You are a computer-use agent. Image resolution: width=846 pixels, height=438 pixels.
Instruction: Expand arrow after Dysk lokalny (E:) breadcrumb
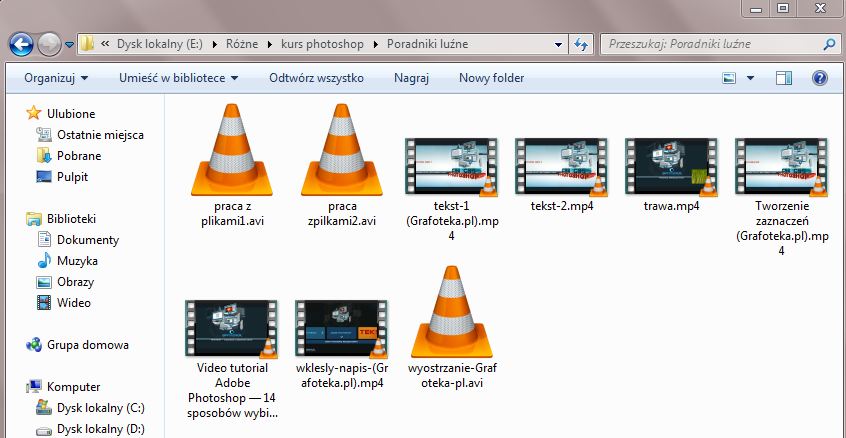[x=214, y=44]
